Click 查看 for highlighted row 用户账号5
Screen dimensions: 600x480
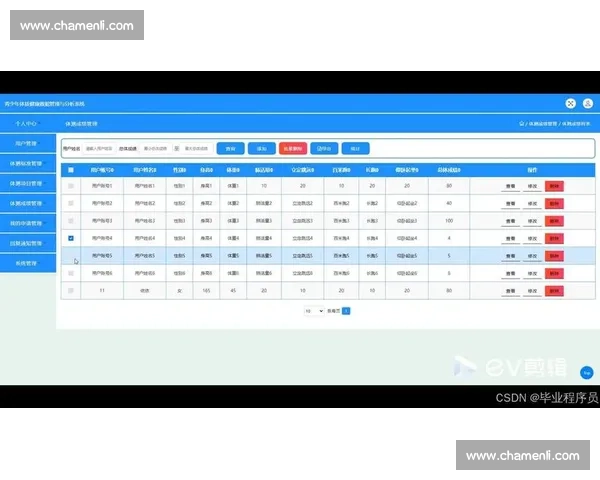point(510,256)
